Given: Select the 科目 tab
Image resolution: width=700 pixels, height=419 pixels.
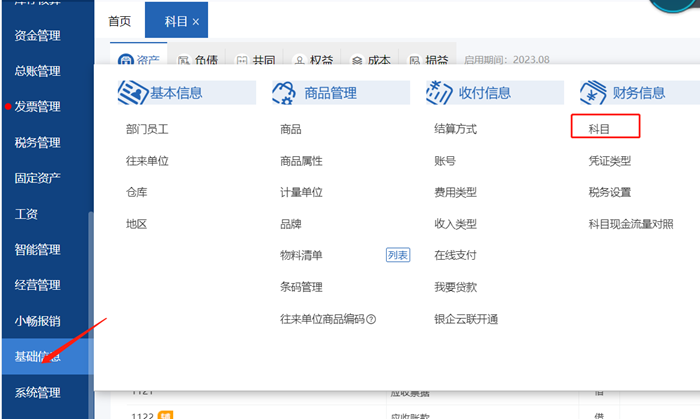Looking at the screenshot, I should (x=176, y=21).
